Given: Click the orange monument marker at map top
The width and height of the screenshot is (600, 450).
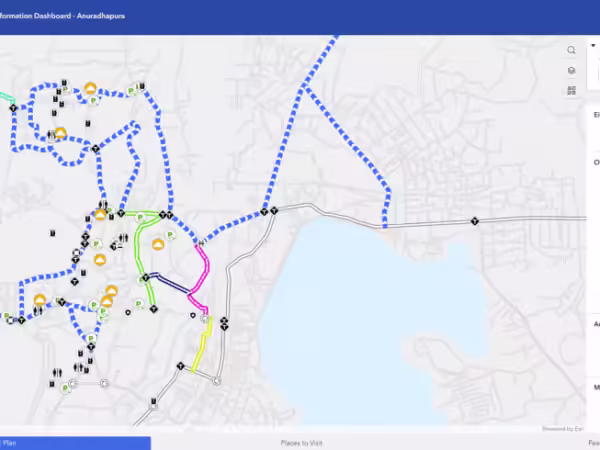Looking at the screenshot, I should 90,89.
